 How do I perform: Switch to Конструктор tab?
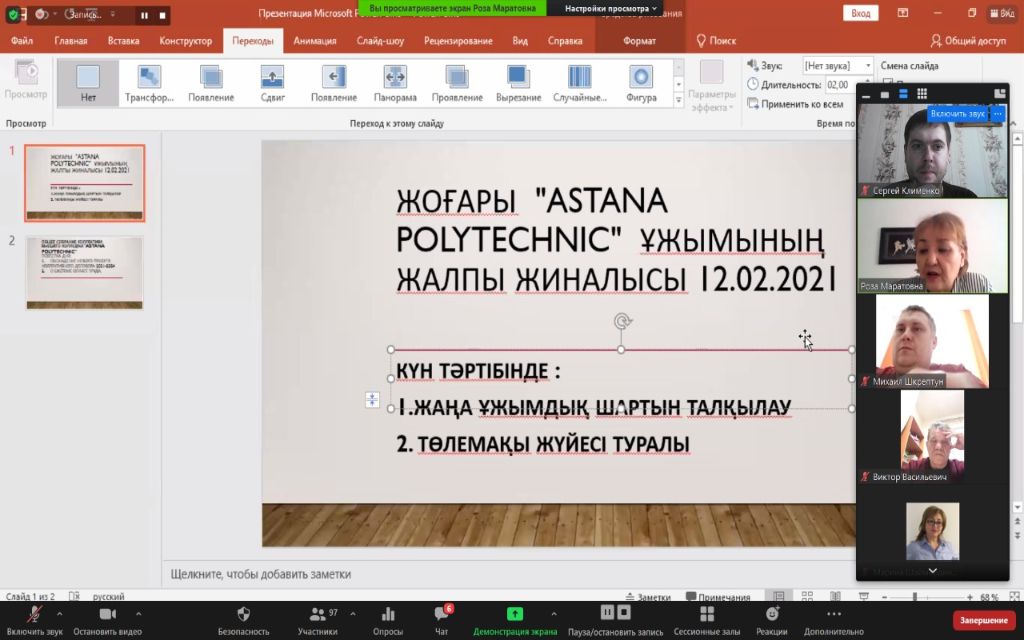click(x=185, y=40)
